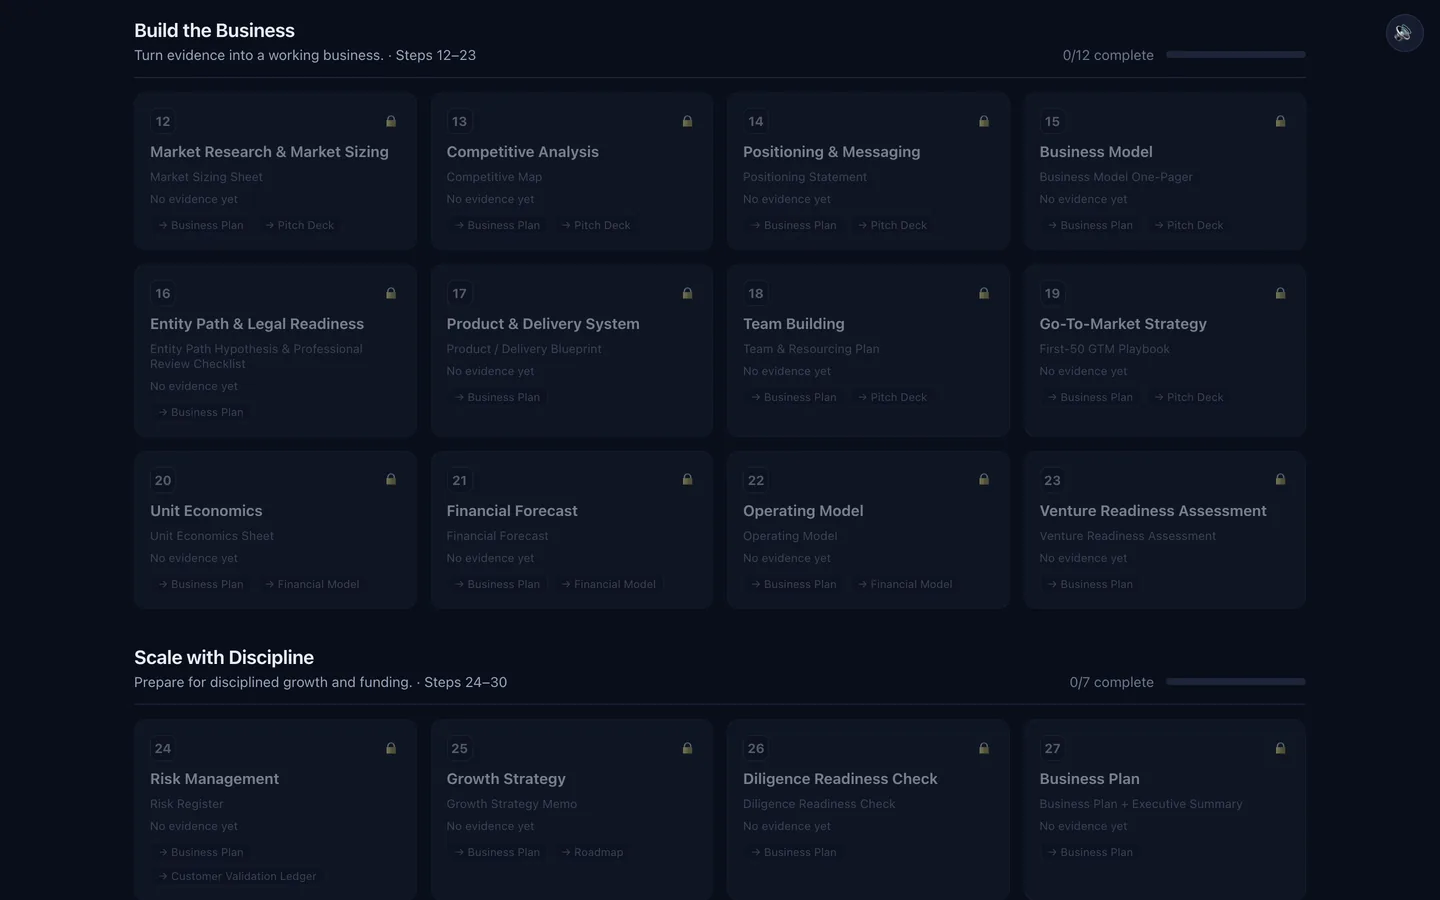Image resolution: width=1440 pixels, height=900 pixels.
Task: Click the step 25 number badge
Action: point(459,748)
